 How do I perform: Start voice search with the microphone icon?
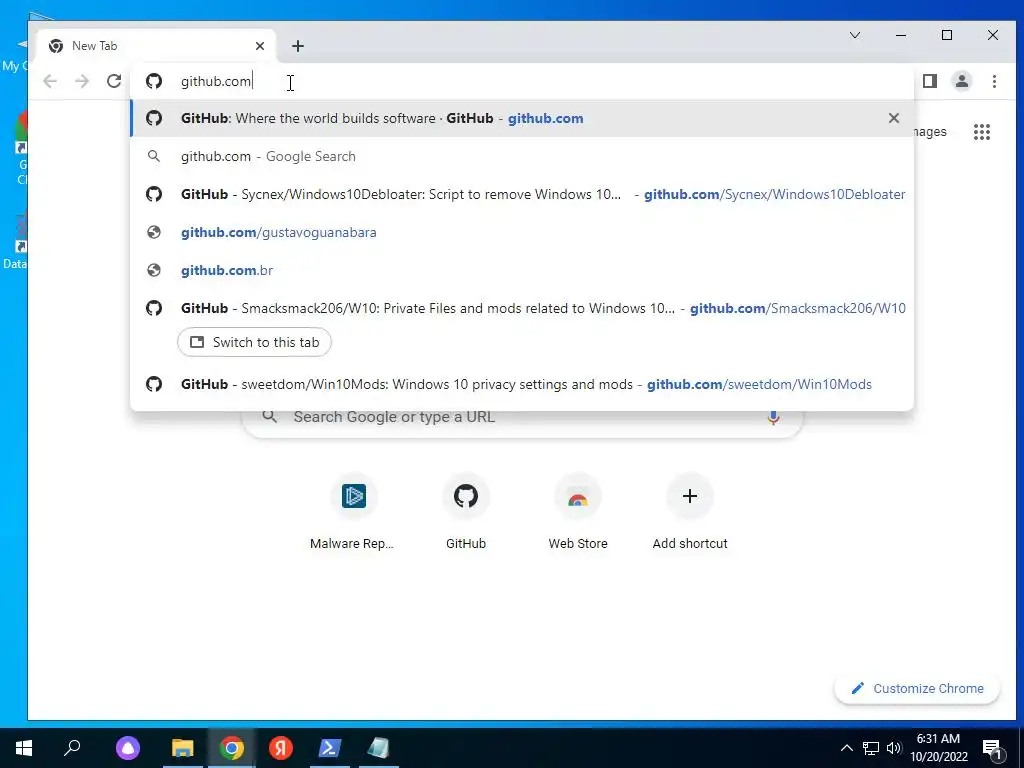773,417
